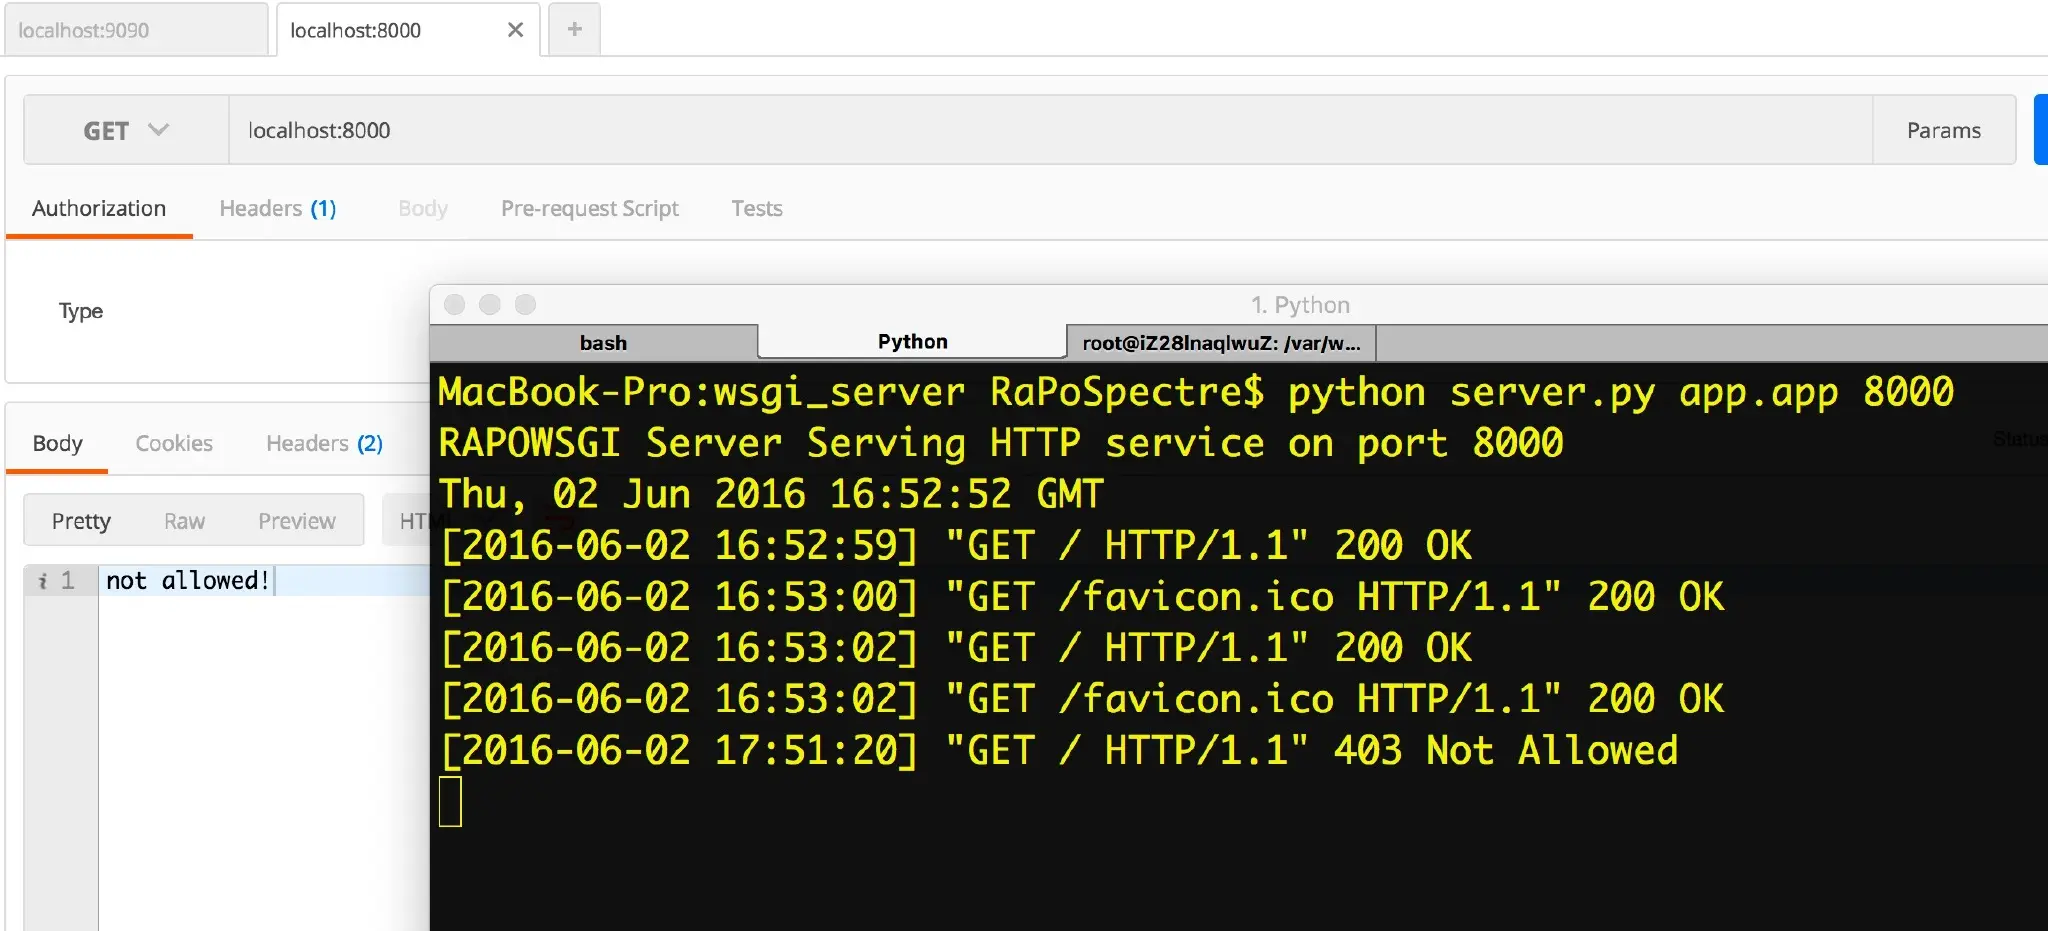Click the 16:53:00 favicon.ico log entry
The image size is (2048, 931).
1083,596
